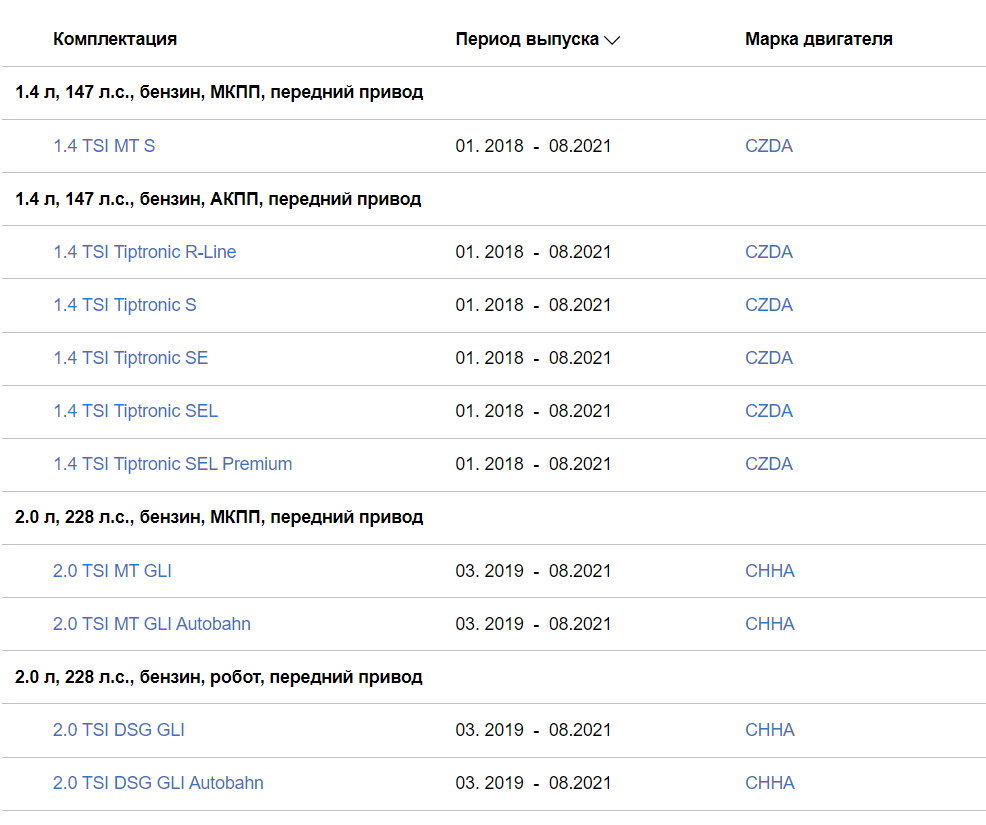Click CZDA engine in Tiptronic SE row

point(769,358)
